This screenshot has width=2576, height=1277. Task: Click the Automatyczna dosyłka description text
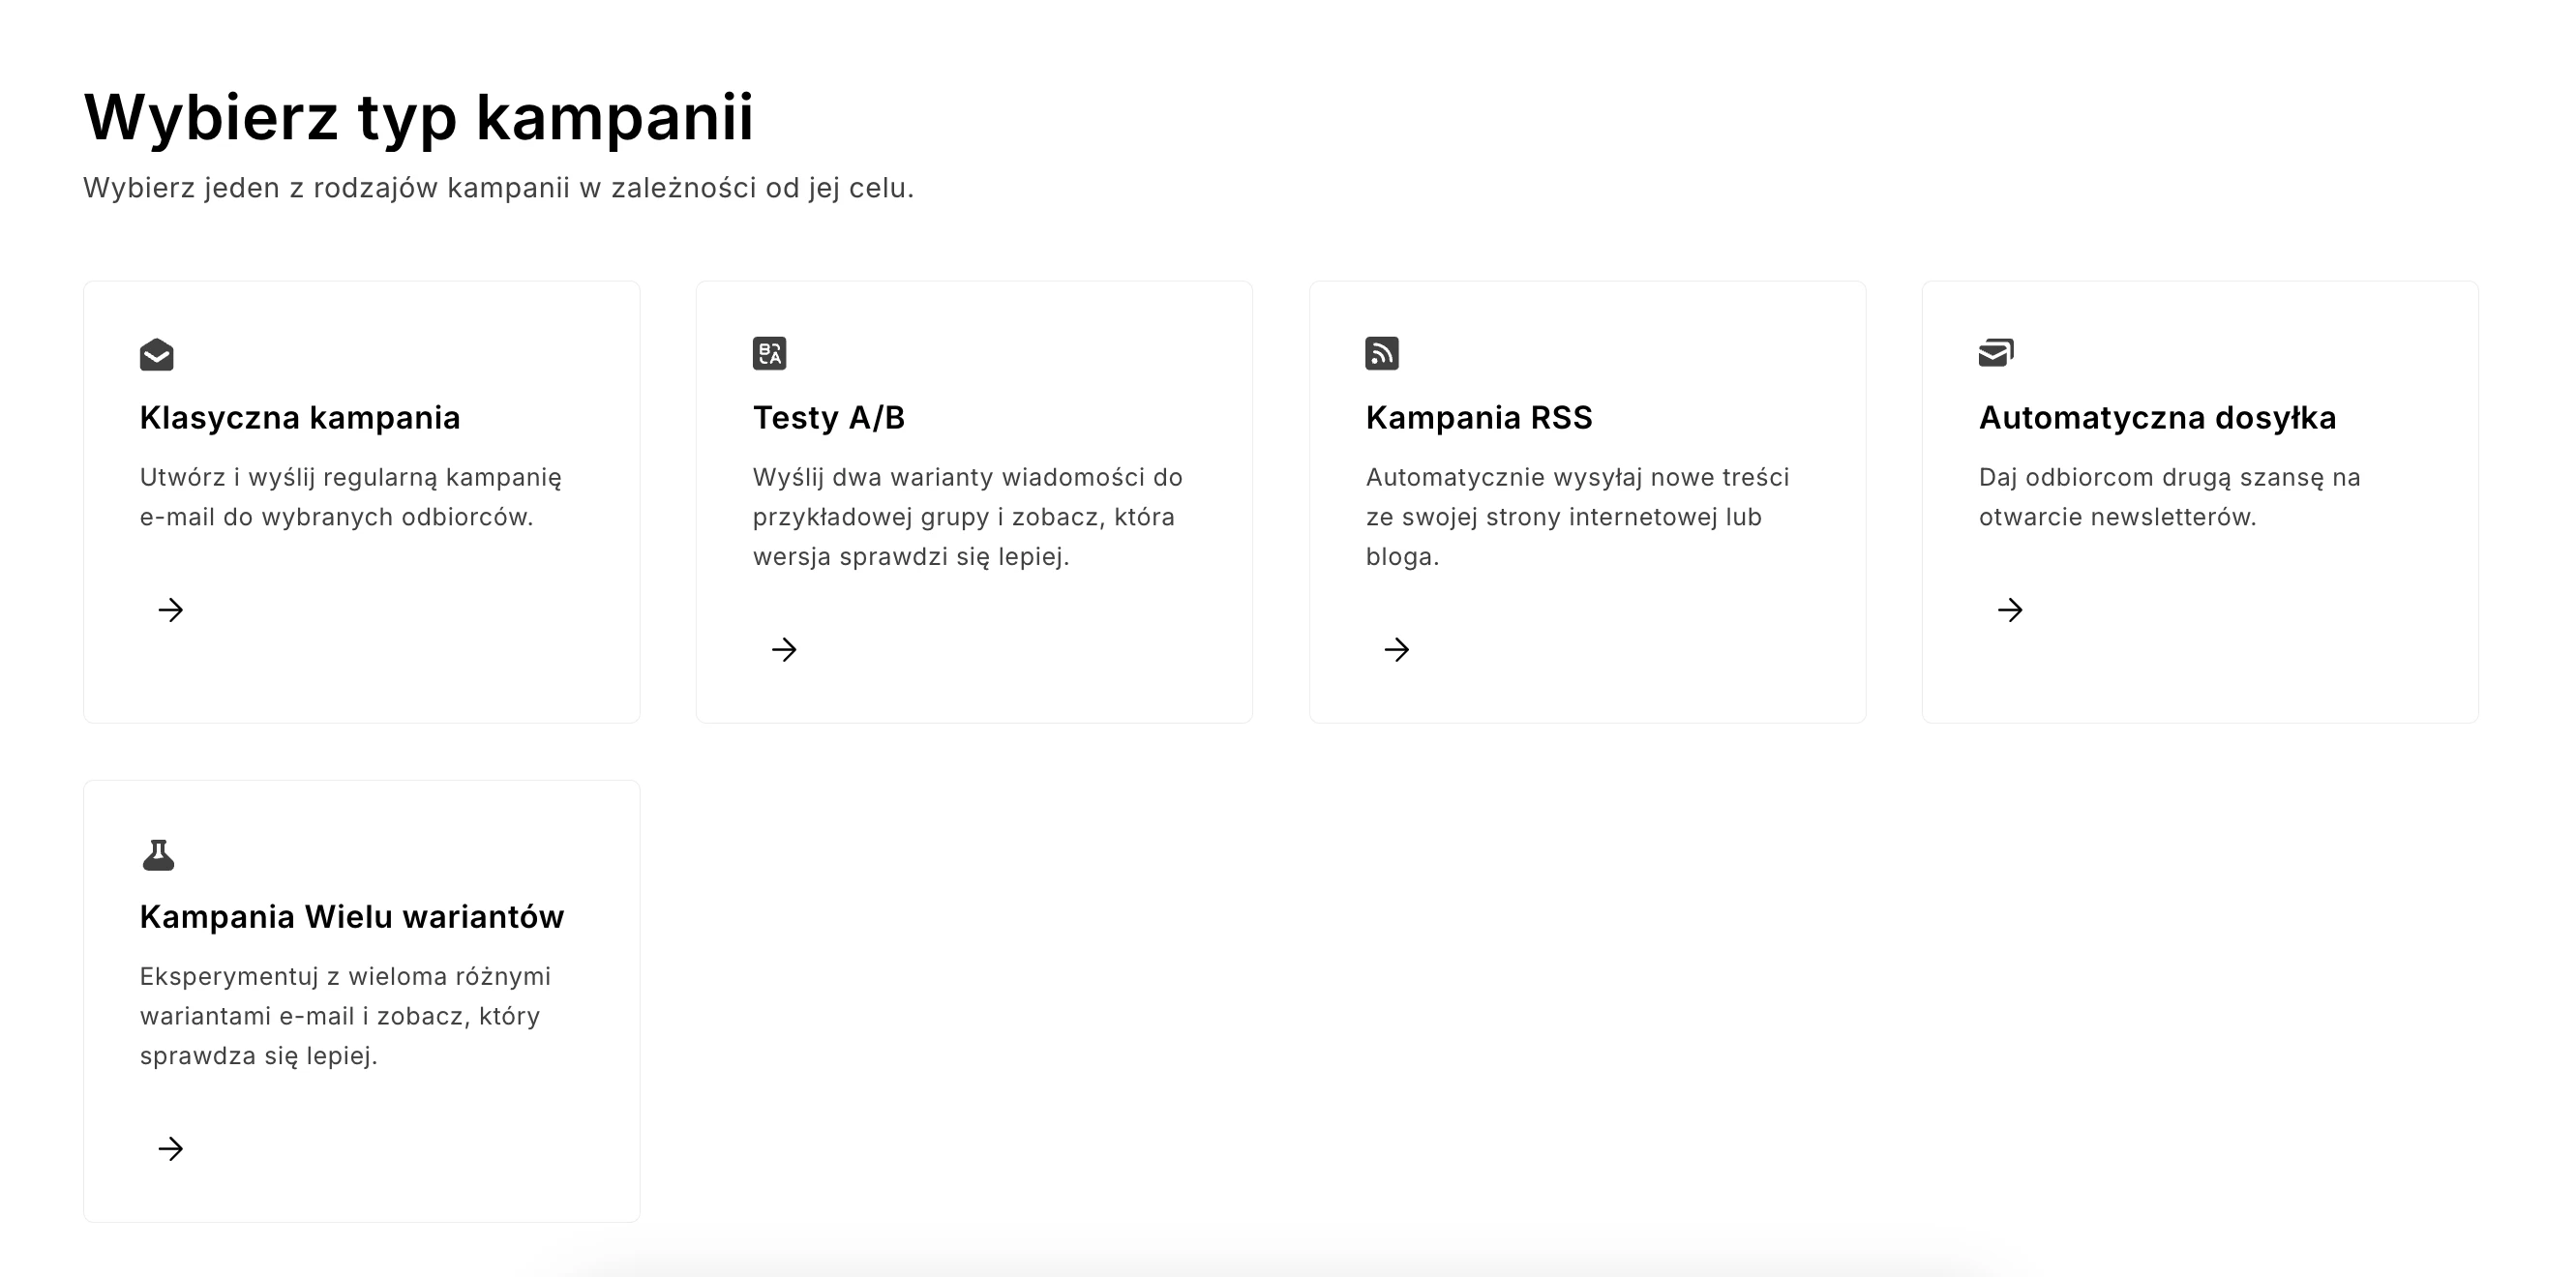2169,497
